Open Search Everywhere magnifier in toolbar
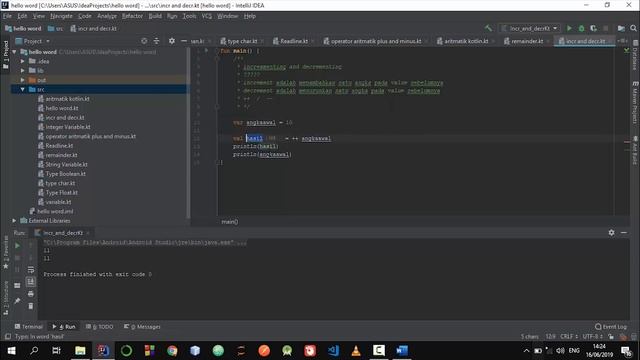Image resolution: width=640 pixels, height=360 pixels. (x=633, y=28)
